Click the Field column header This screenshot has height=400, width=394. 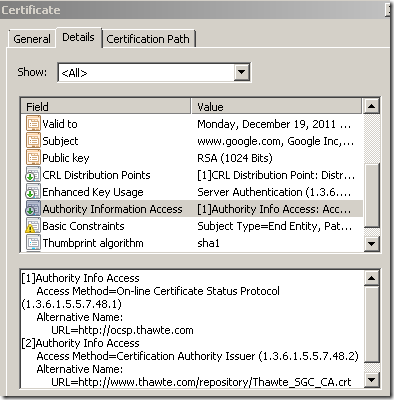[106, 106]
